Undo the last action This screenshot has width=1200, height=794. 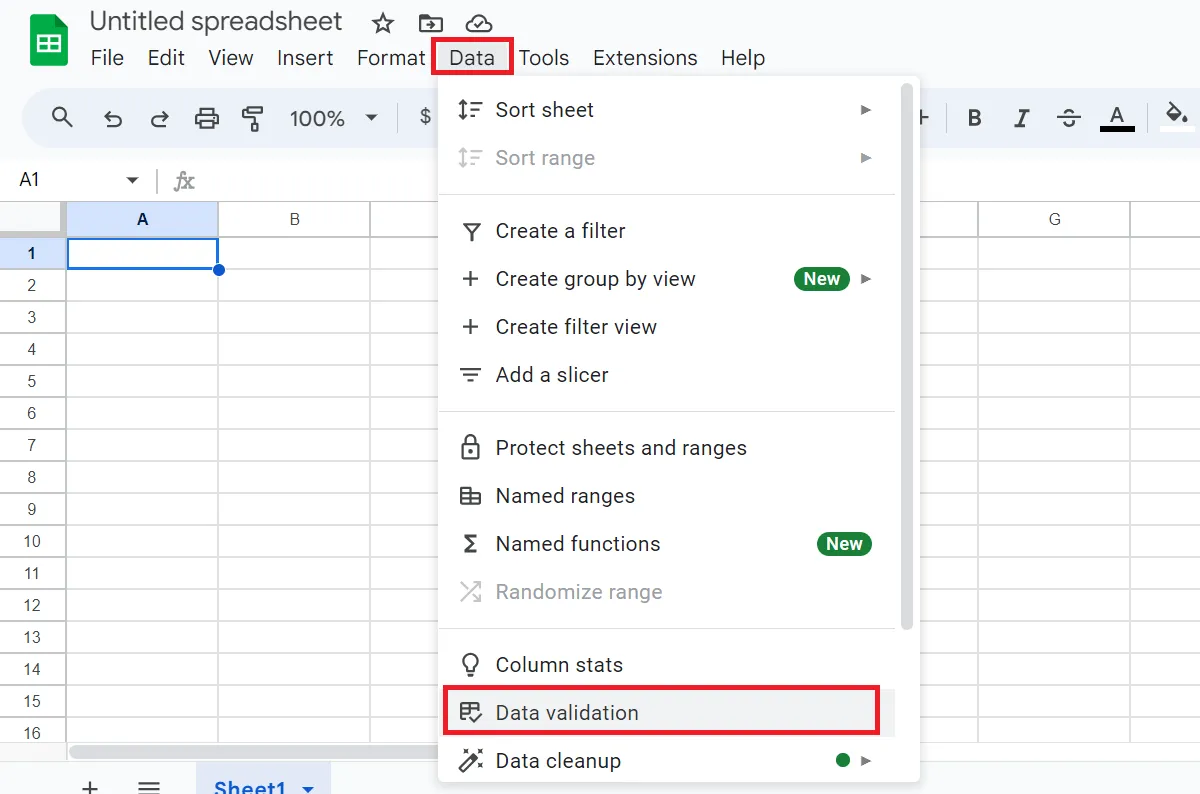(x=113, y=119)
